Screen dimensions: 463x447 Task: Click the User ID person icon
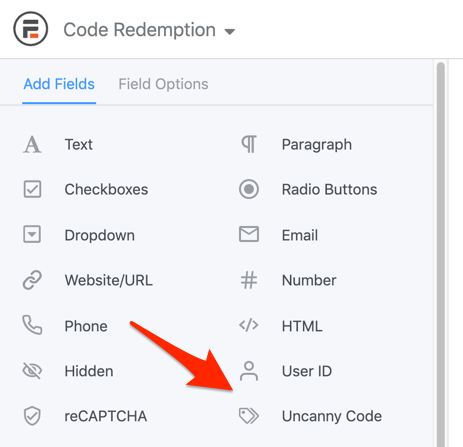coord(249,371)
